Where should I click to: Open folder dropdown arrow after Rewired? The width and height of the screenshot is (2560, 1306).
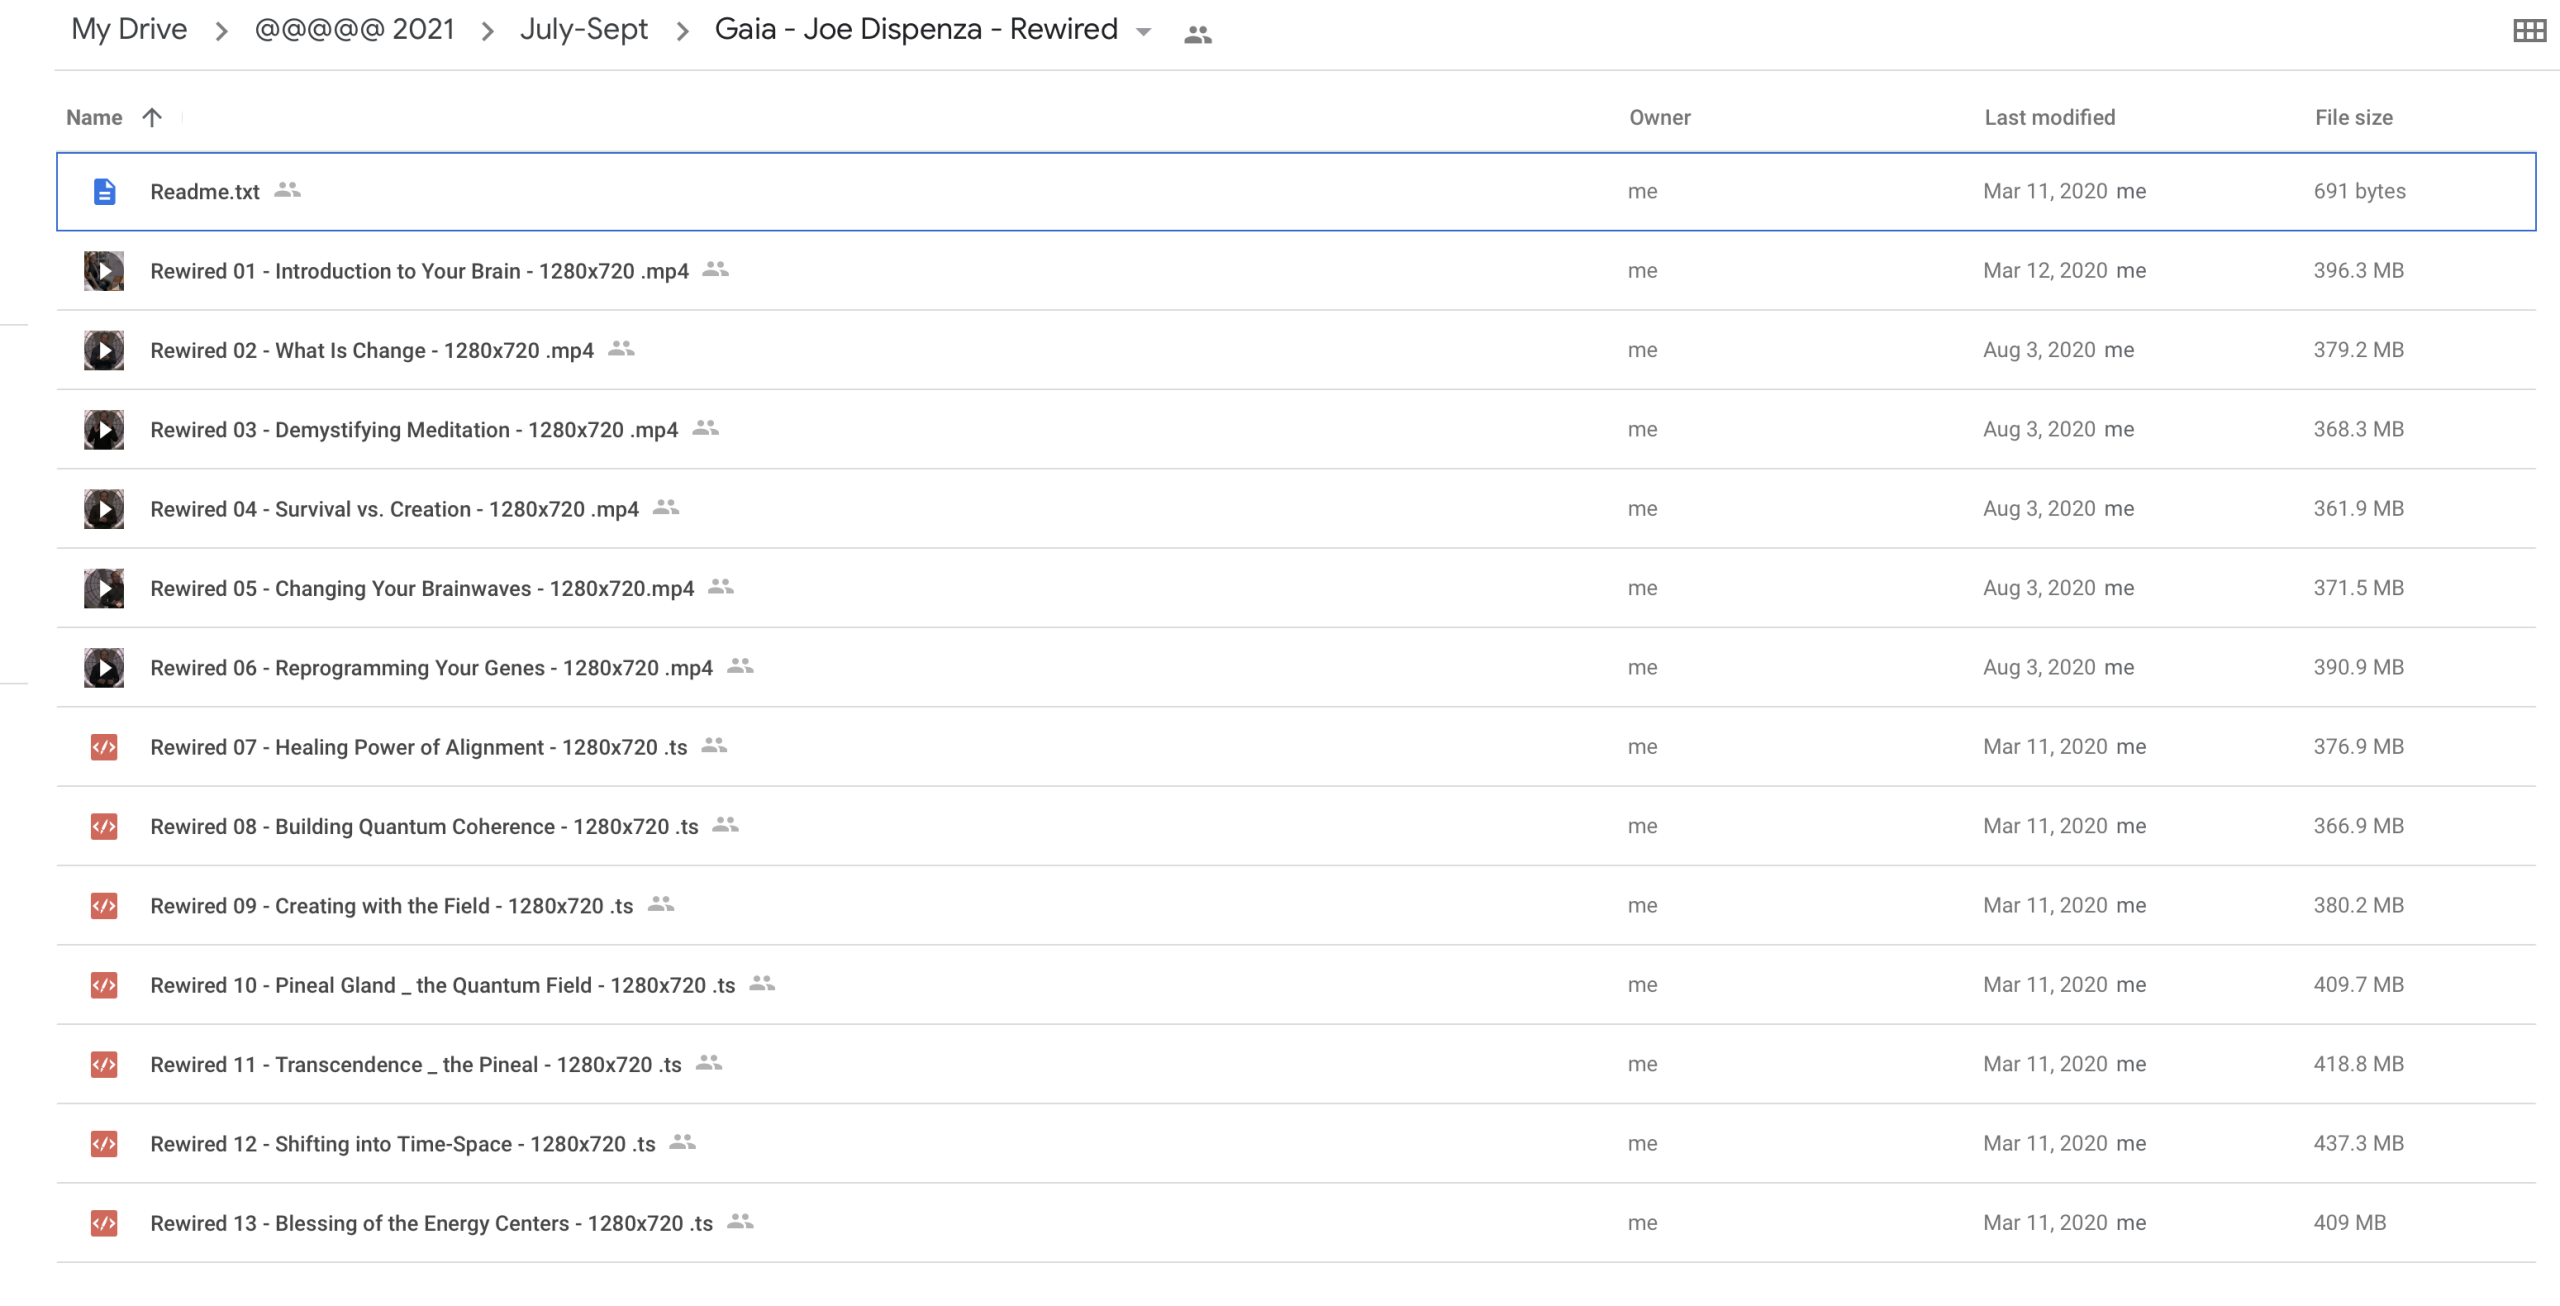point(1144,32)
